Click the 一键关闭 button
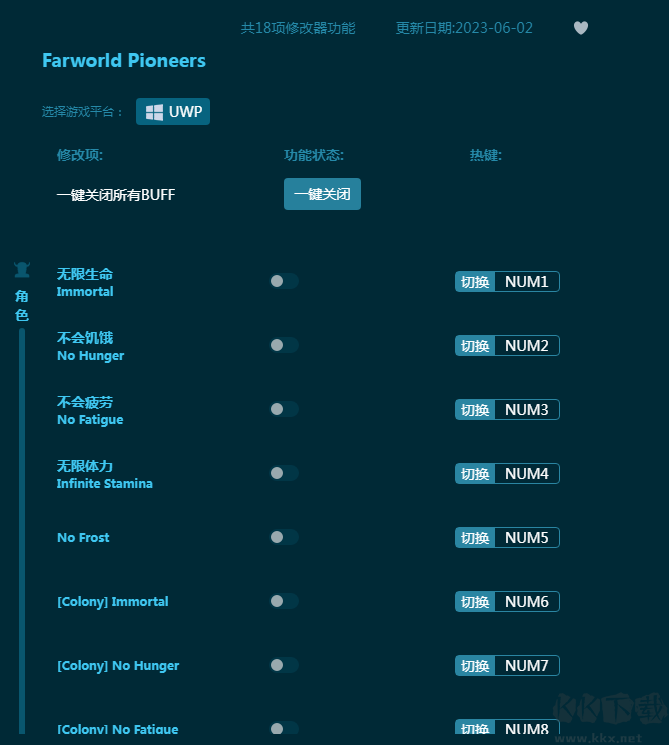The width and height of the screenshot is (669, 745). coord(322,194)
